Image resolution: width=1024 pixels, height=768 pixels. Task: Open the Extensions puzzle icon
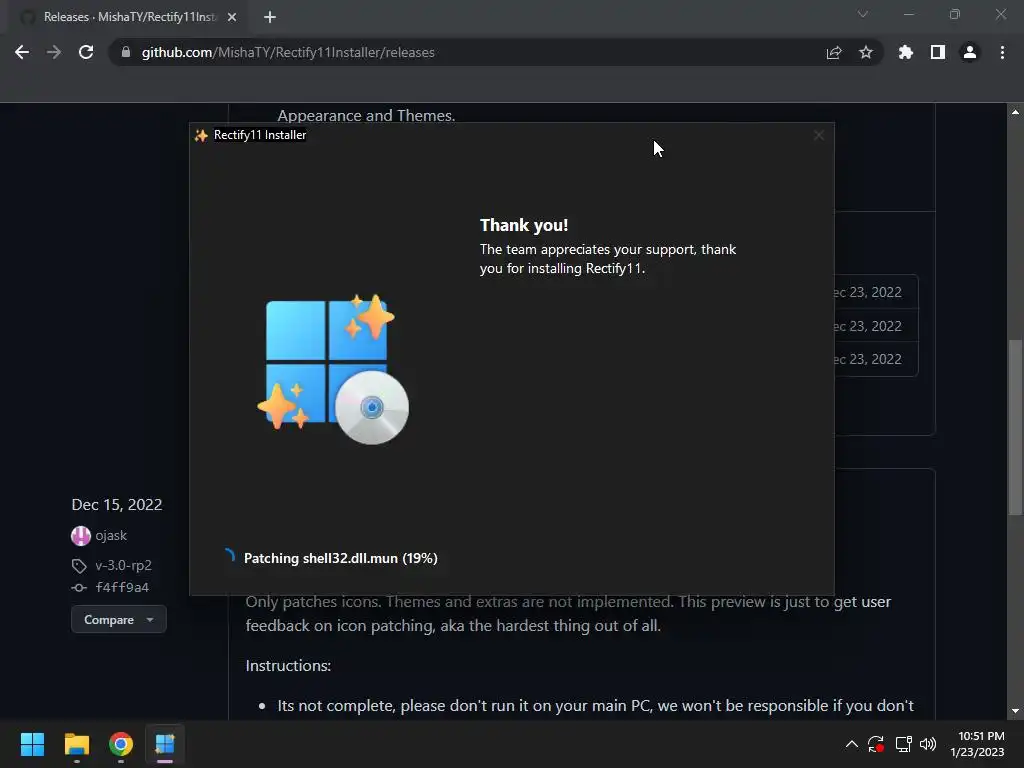click(906, 52)
